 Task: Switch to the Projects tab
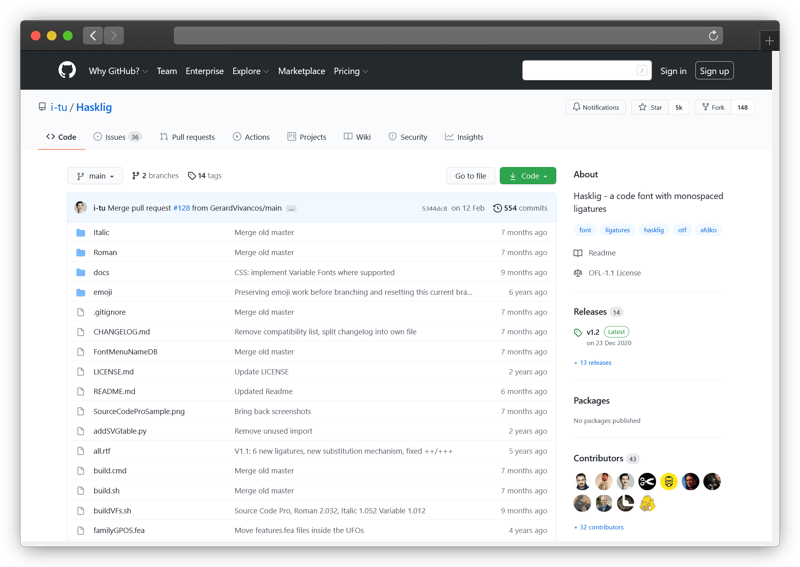[307, 137]
